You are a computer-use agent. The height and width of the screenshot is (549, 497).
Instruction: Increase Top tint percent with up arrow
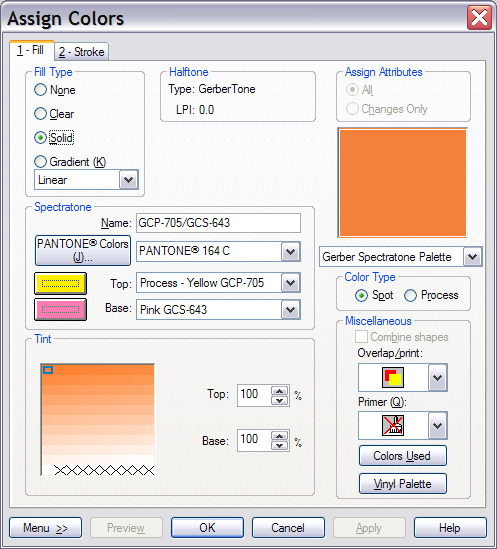[279, 391]
